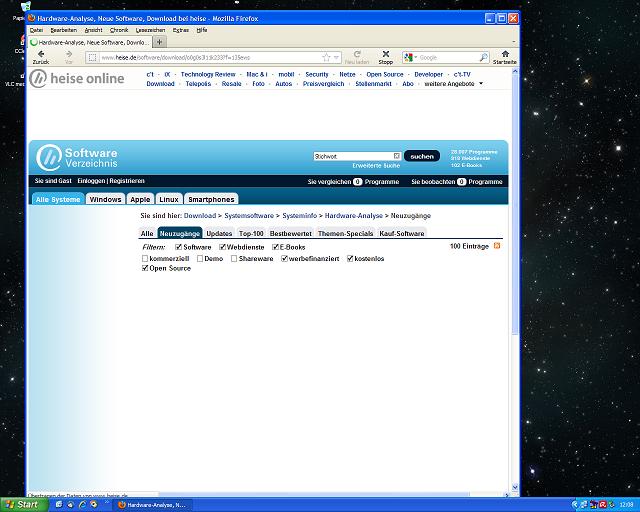This screenshot has height=512, width=640.
Task: Open the Updates tab
Action: [x=219, y=234]
